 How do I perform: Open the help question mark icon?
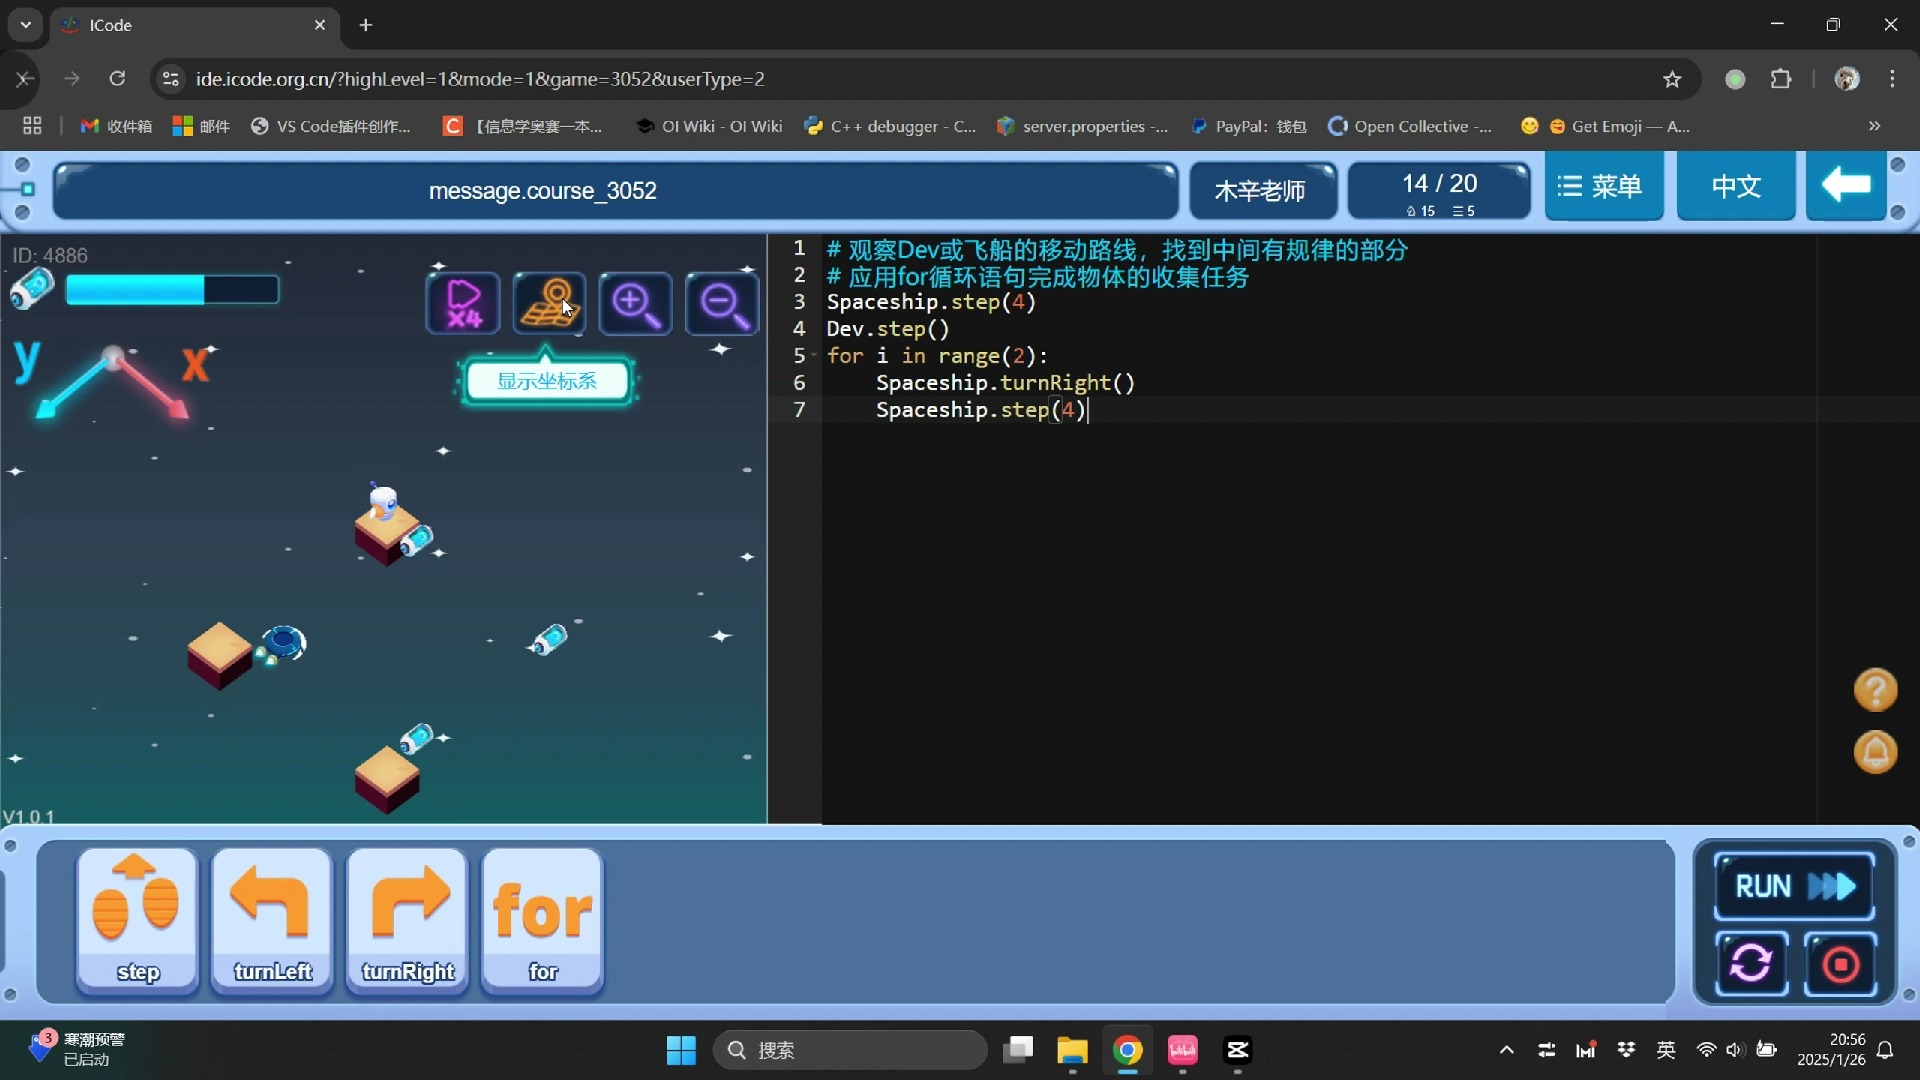point(1875,690)
